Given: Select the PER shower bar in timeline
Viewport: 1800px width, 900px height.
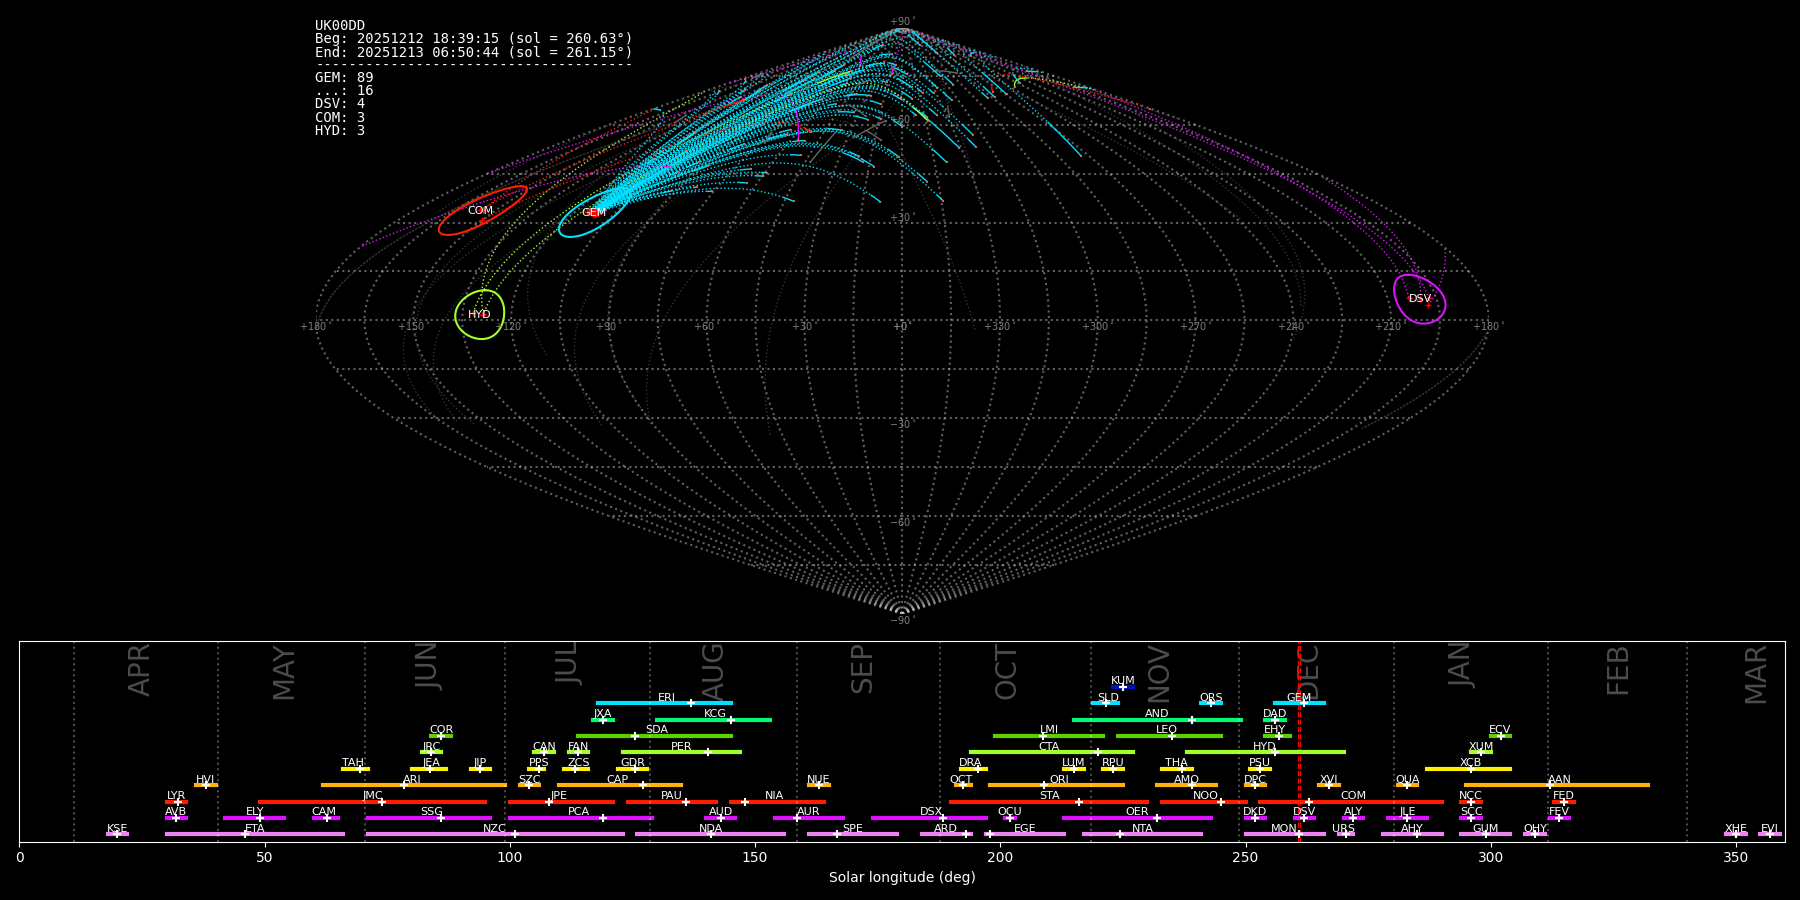Looking at the screenshot, I should [x=681, y=752].
